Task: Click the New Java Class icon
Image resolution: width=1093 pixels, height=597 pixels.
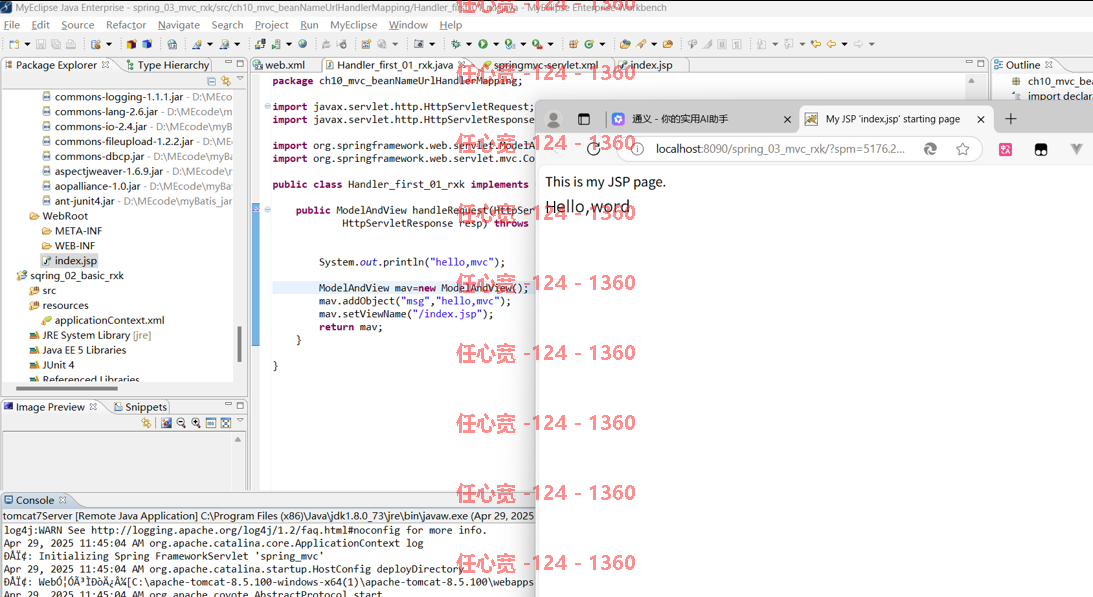Action: coord(589,44)
